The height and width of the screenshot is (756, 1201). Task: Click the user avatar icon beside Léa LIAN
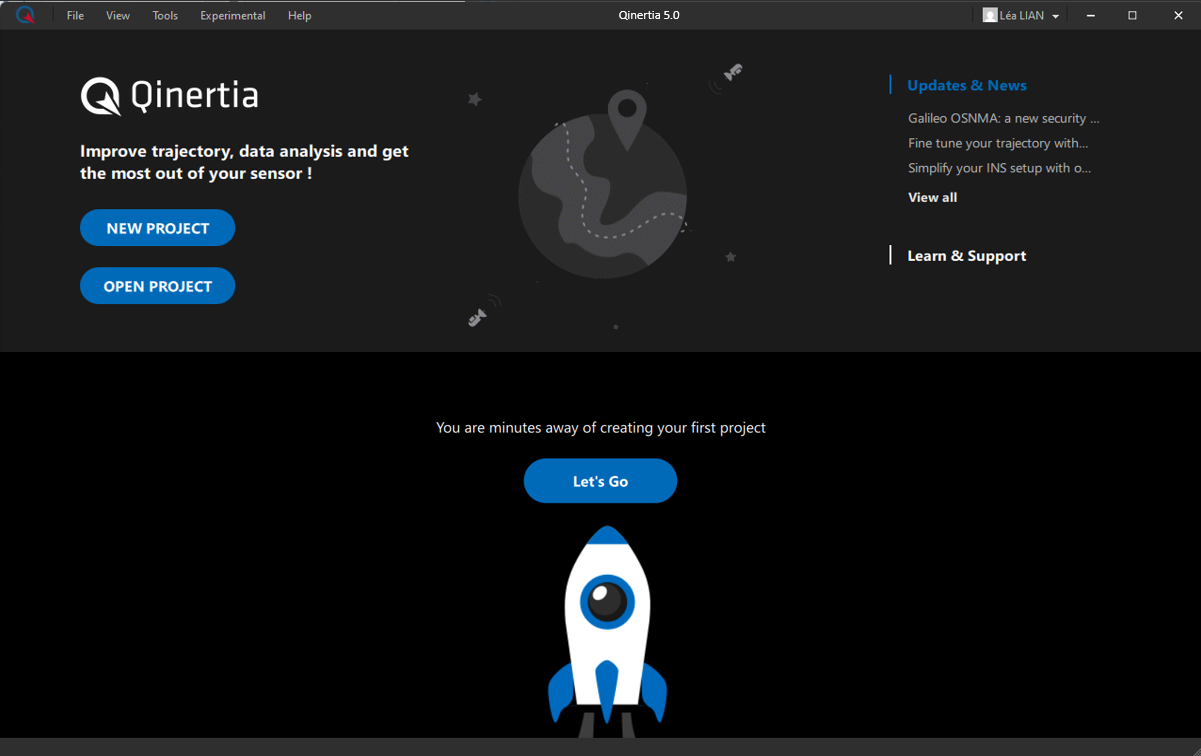(990, 15)
